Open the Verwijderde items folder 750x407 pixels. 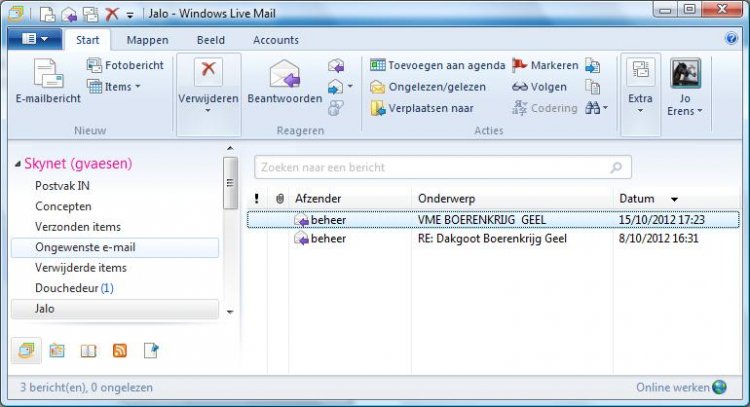81,268
